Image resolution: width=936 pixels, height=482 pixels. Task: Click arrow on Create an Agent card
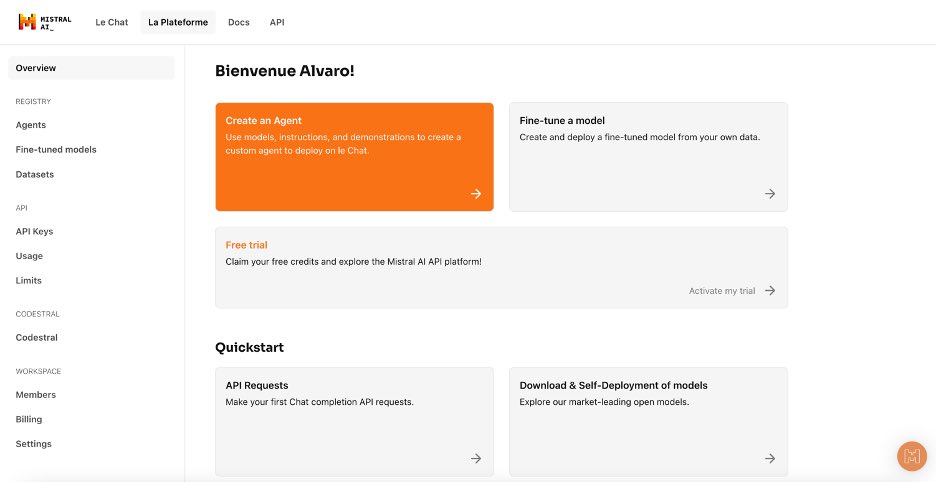[476, 194]
